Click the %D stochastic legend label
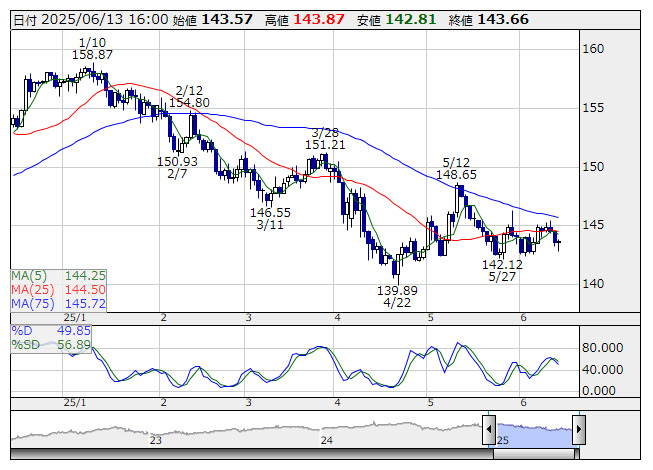653x470 pixels. (22, 331)
